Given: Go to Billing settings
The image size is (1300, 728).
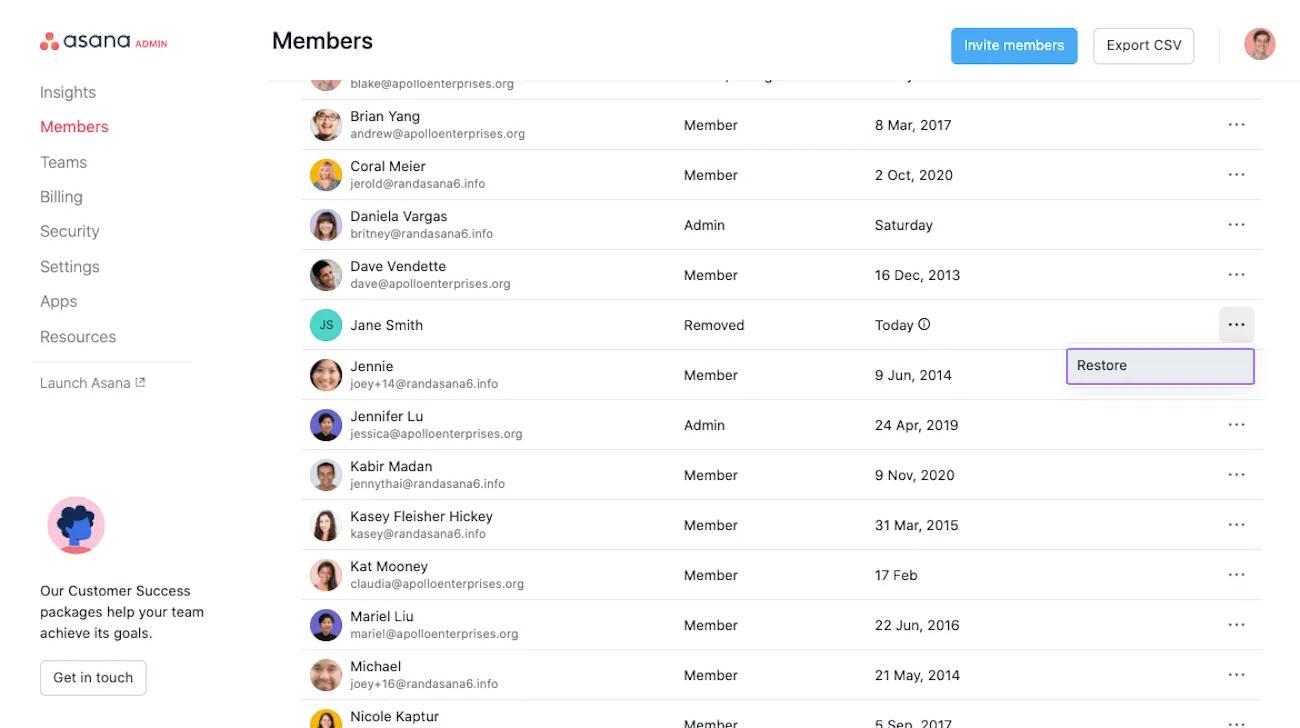Looking at the screenshot, I should [x=61, y=196].
